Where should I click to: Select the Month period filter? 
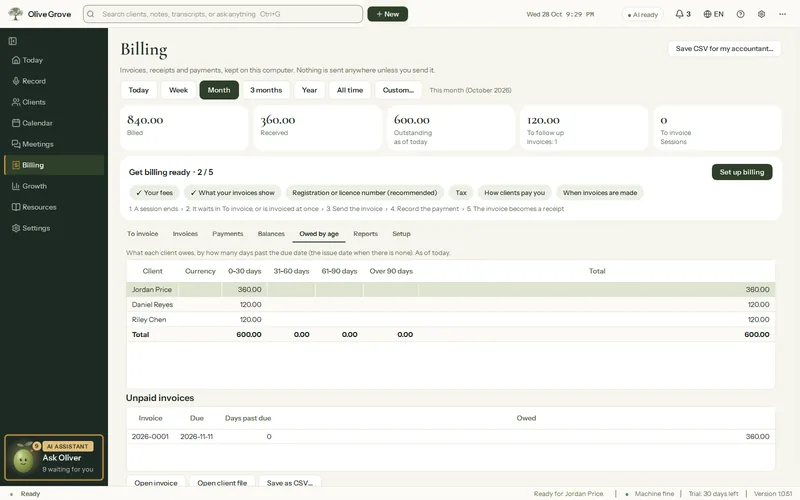(x=219, y=90)
